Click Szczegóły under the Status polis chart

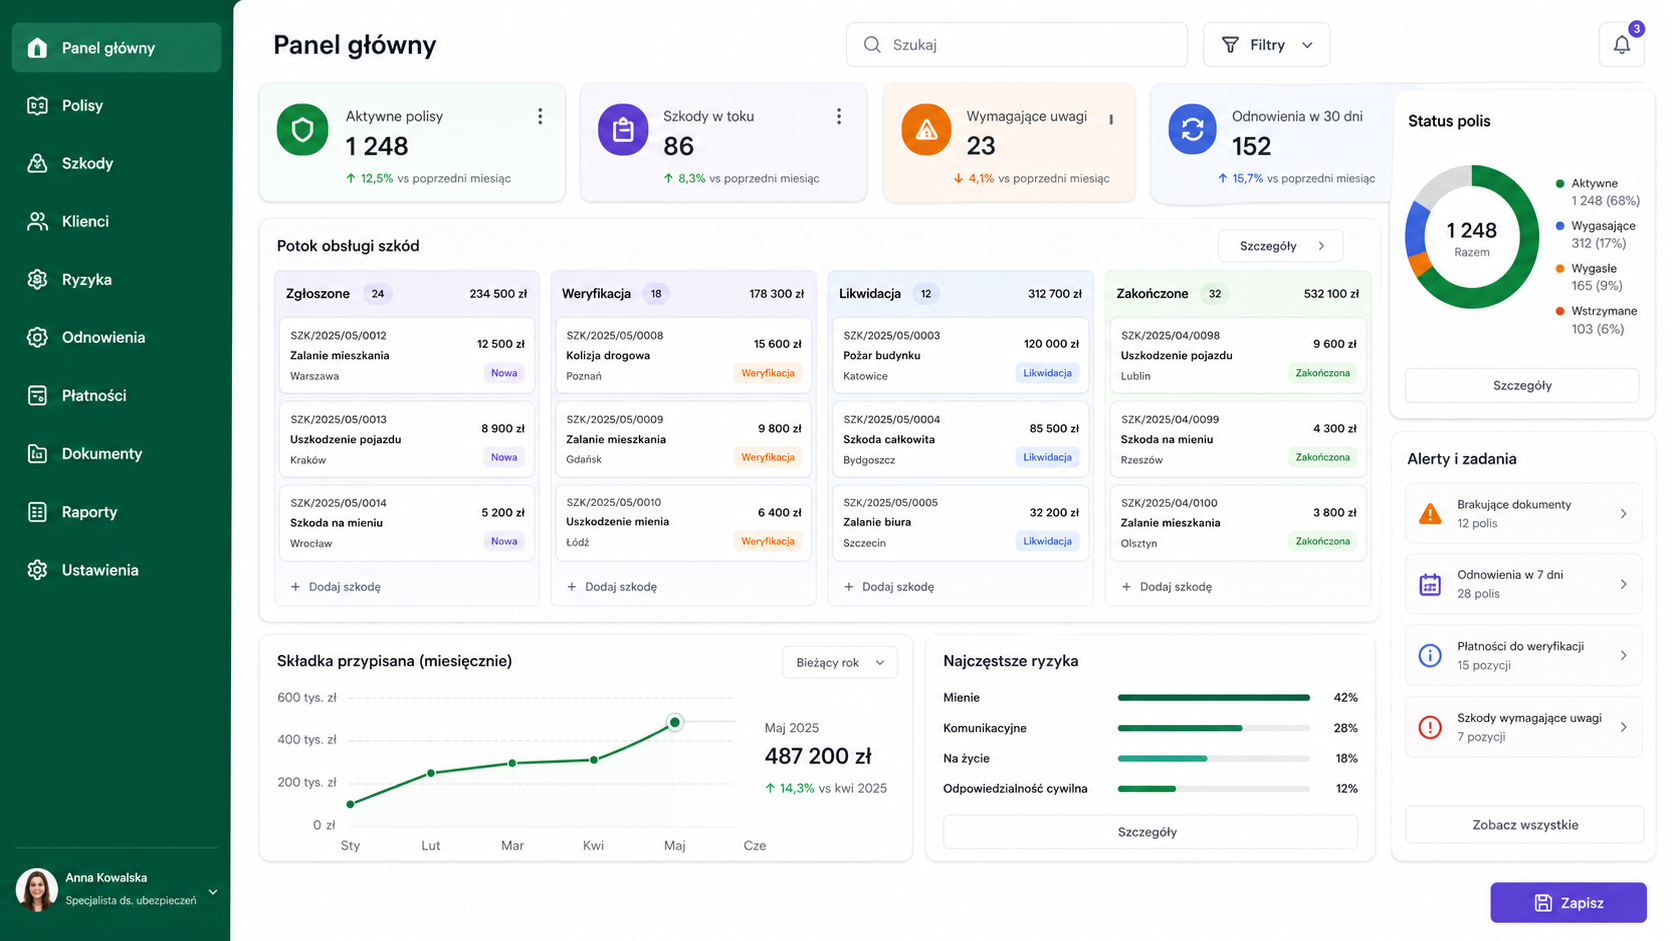[1522, 385]
